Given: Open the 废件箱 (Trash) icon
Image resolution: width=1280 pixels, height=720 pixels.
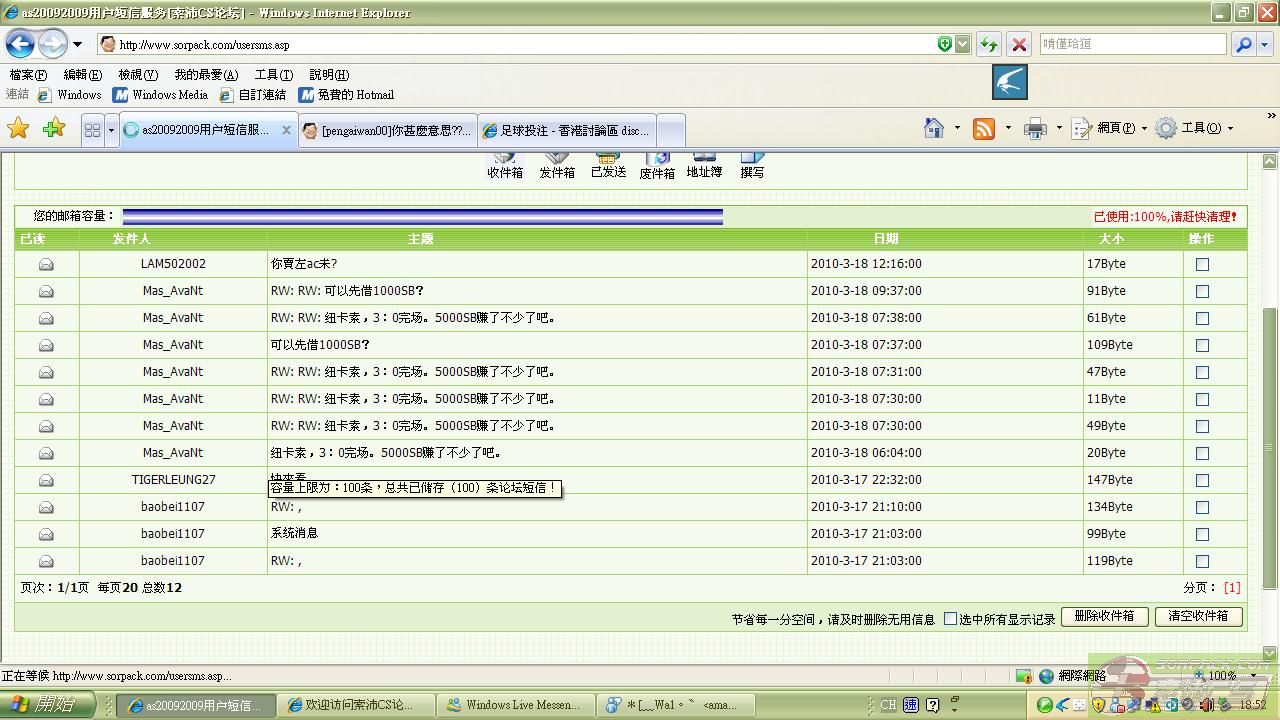Looking at the screenshot, I should [x=657, y=163].
